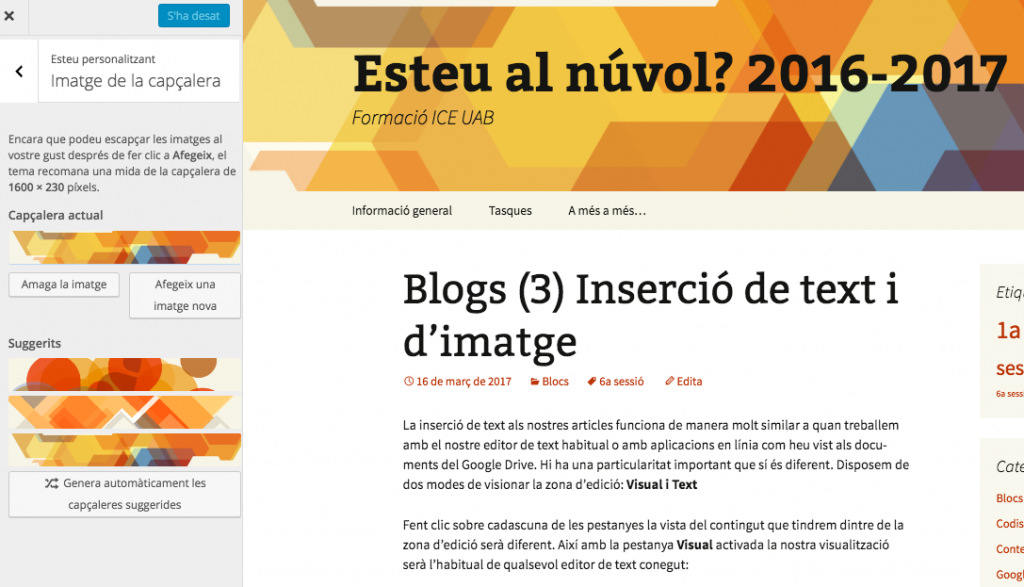Image resolution: width=1024 pixels, height=587 pixels.
Task: Expand the A més a més… menu
Action: [x=606, y=210]
